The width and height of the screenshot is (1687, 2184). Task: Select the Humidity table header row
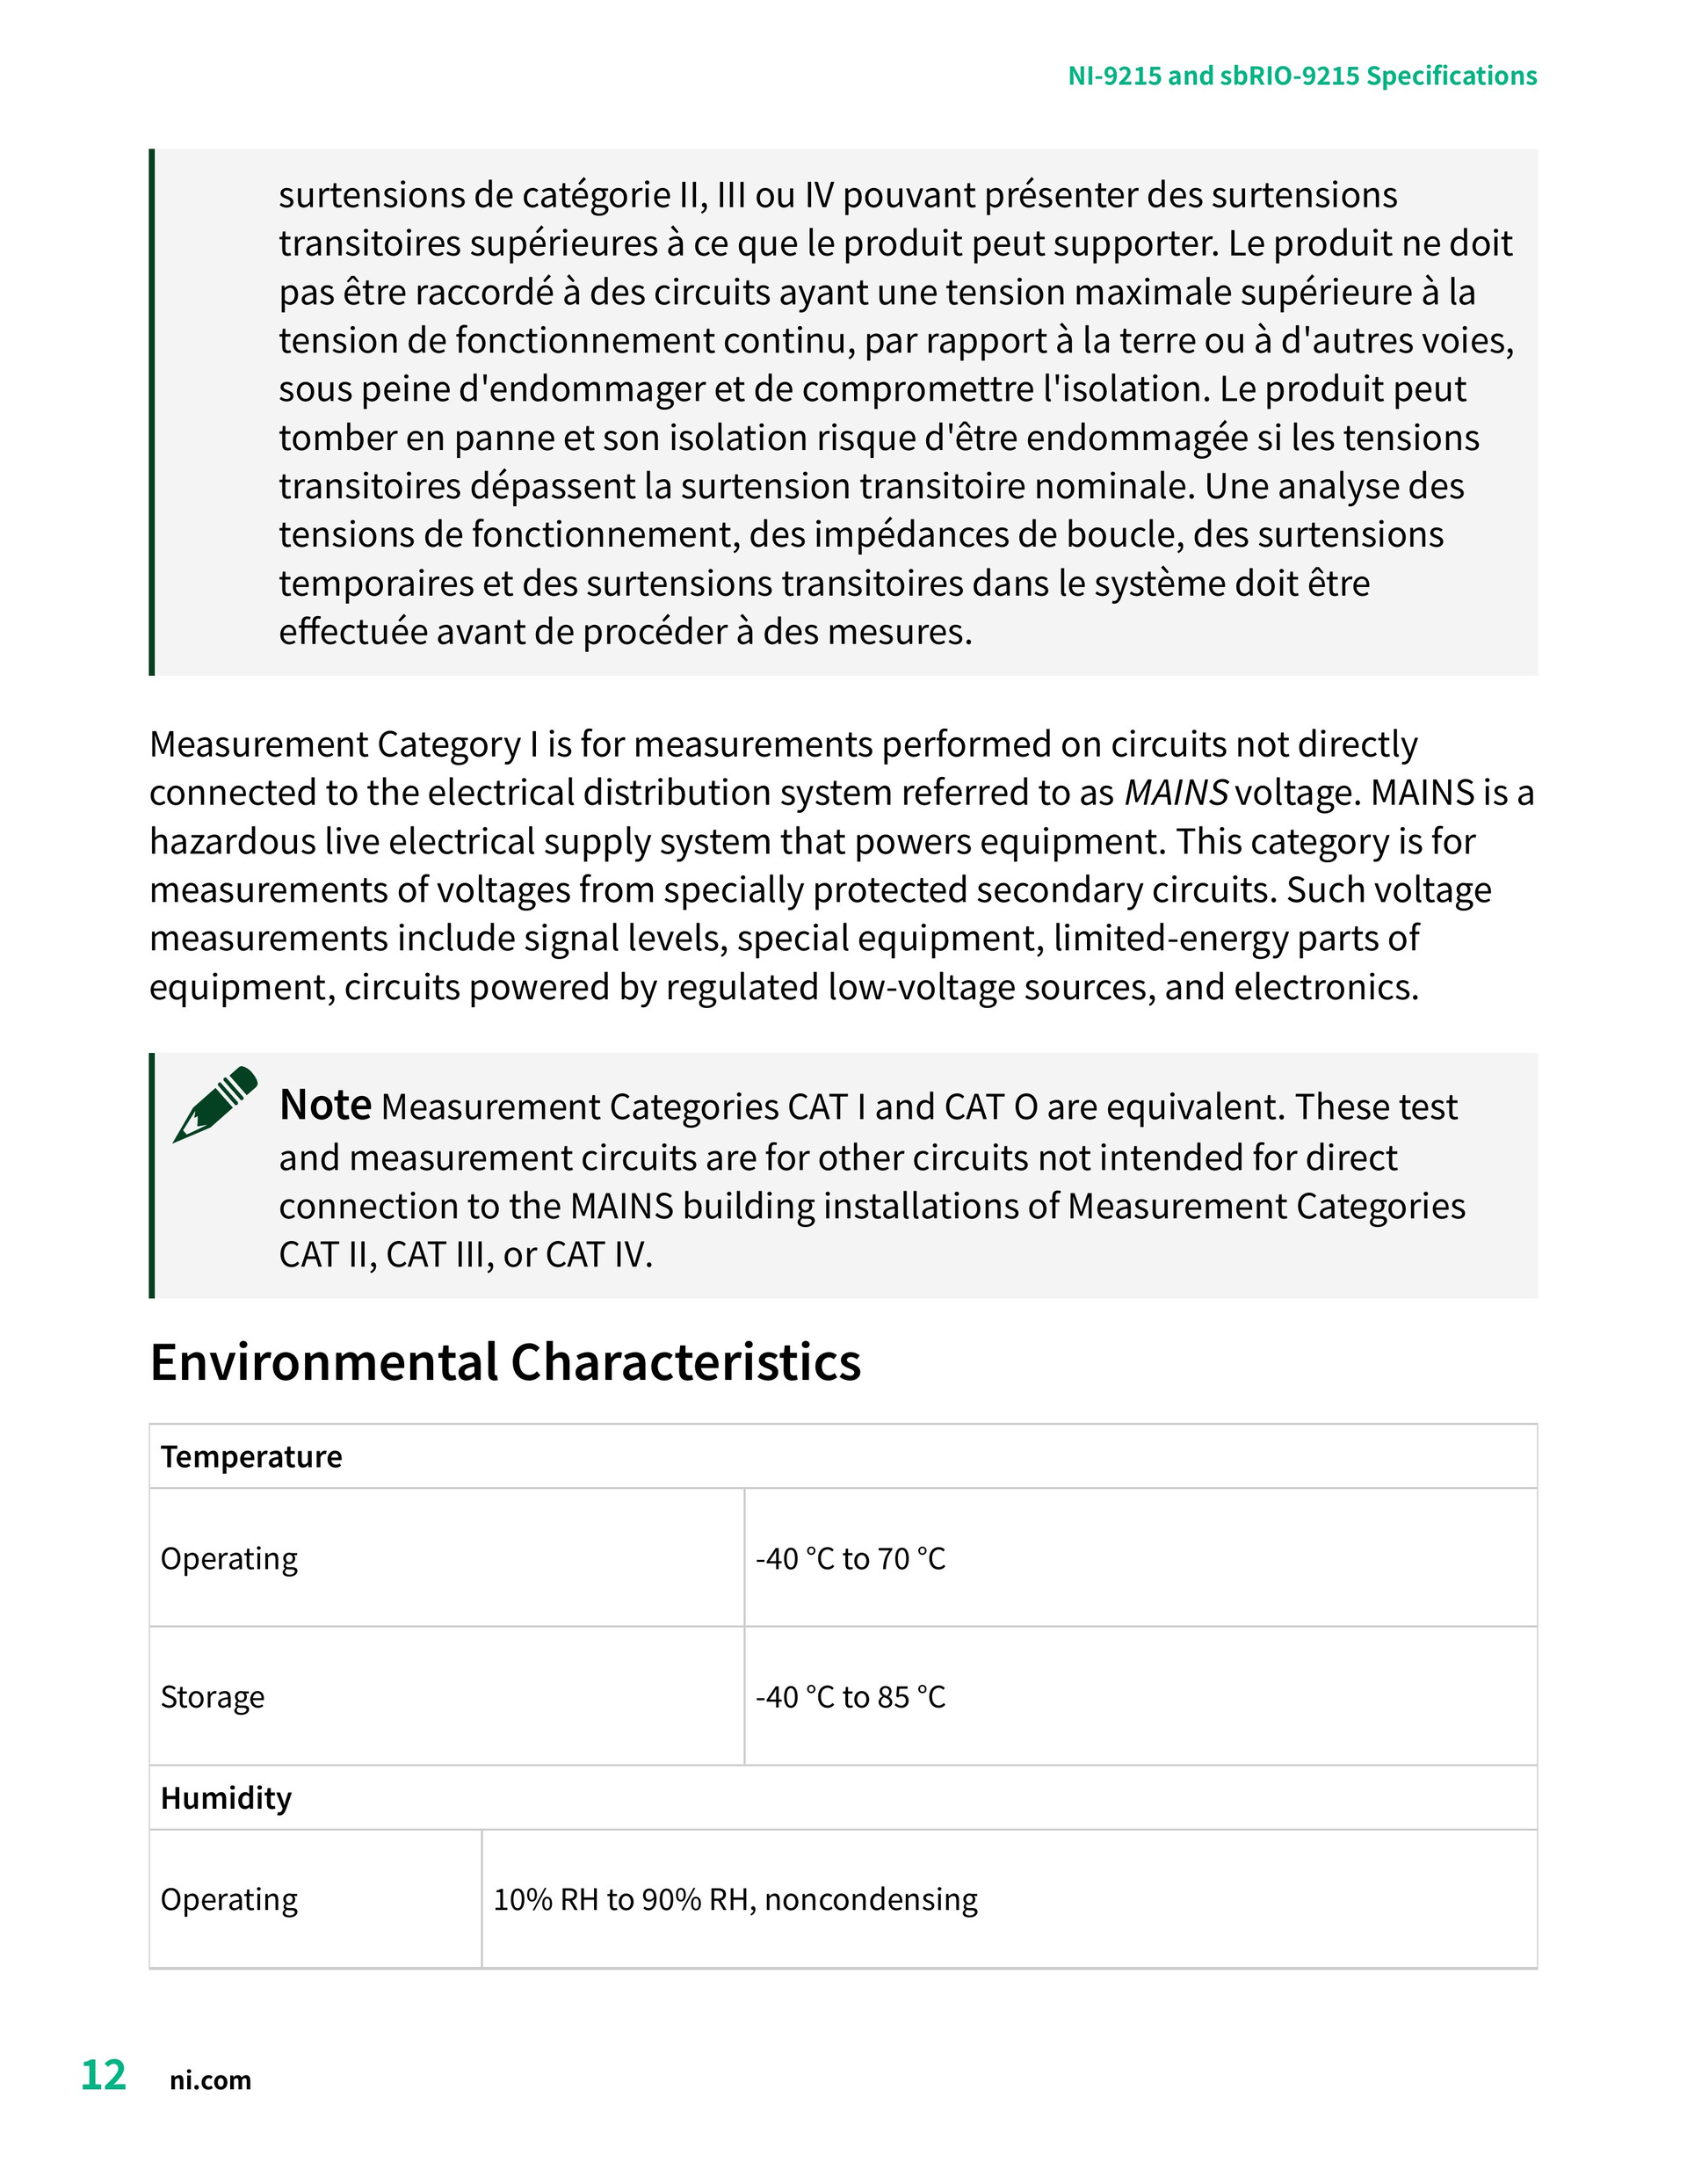843,1797
